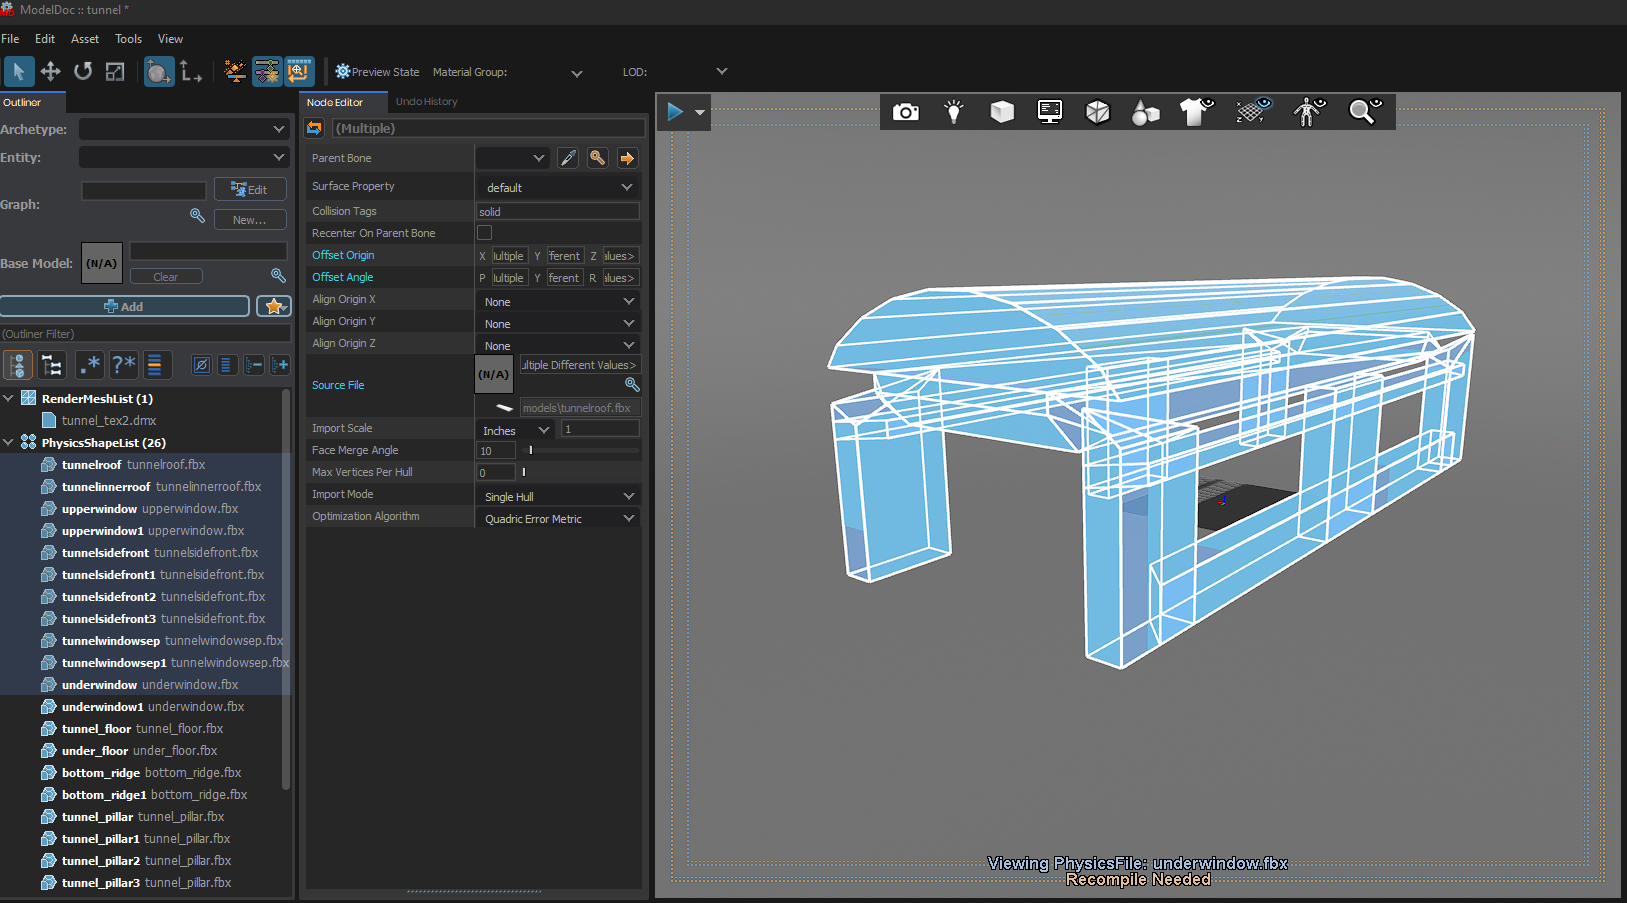This screenshot has width=1627, height=903.
Task: Click the Add button in the Outliner
Action: (x=125, y=306)
